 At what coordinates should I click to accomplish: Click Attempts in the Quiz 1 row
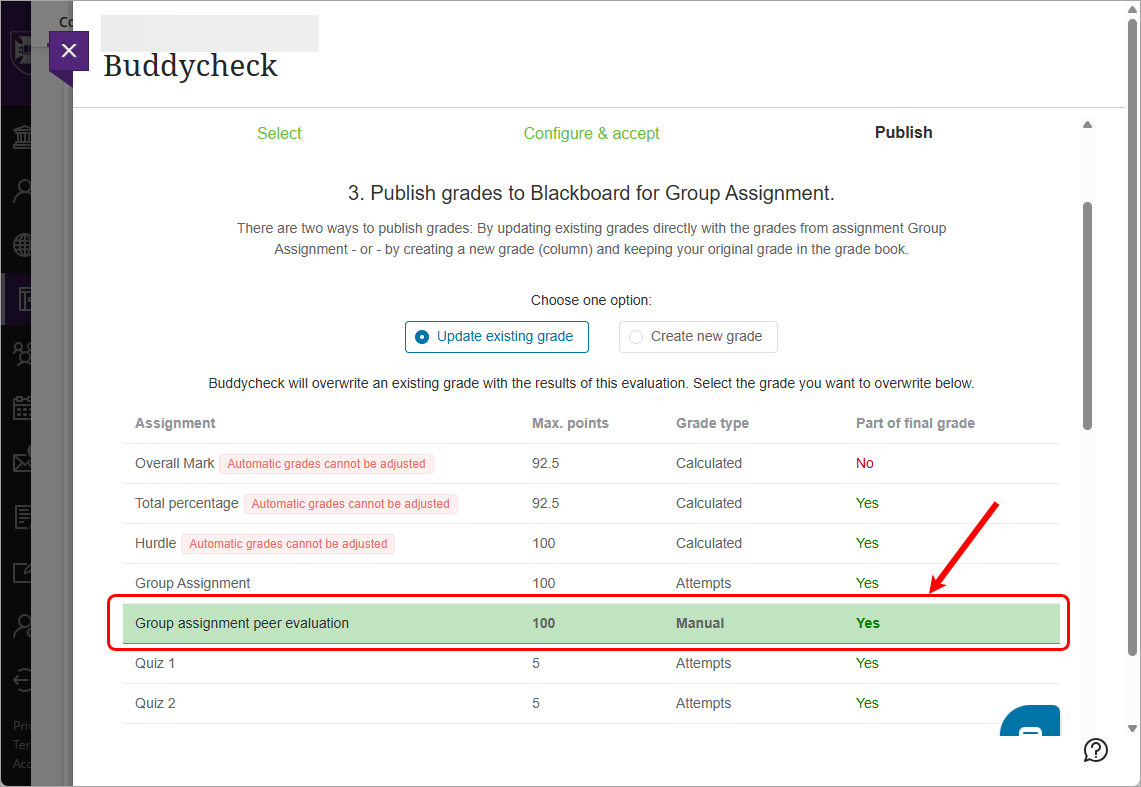pyautogui.click(x=703, y=663)
